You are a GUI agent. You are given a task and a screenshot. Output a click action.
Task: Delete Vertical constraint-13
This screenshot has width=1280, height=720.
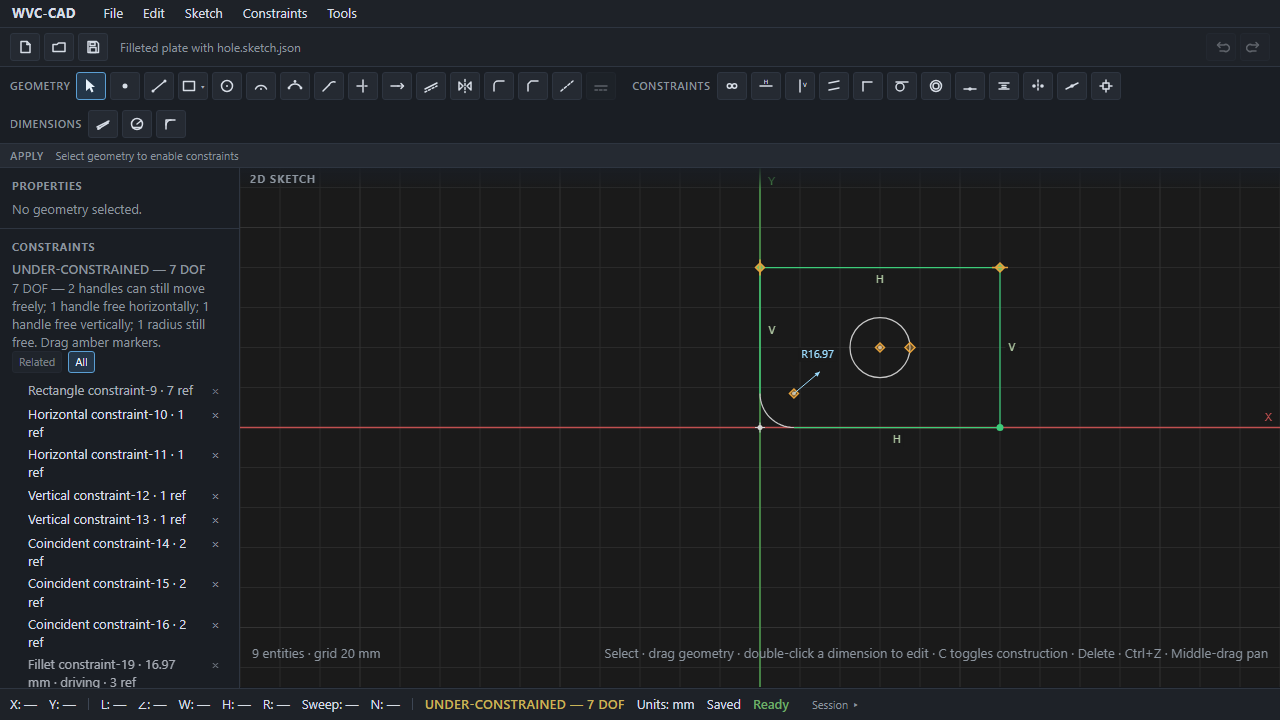(215, 520)
